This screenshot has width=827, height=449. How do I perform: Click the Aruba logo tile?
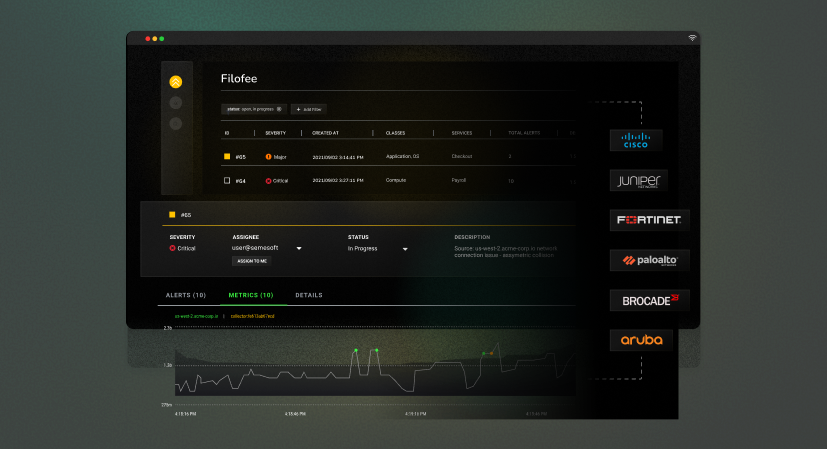[x=641, y=340]
